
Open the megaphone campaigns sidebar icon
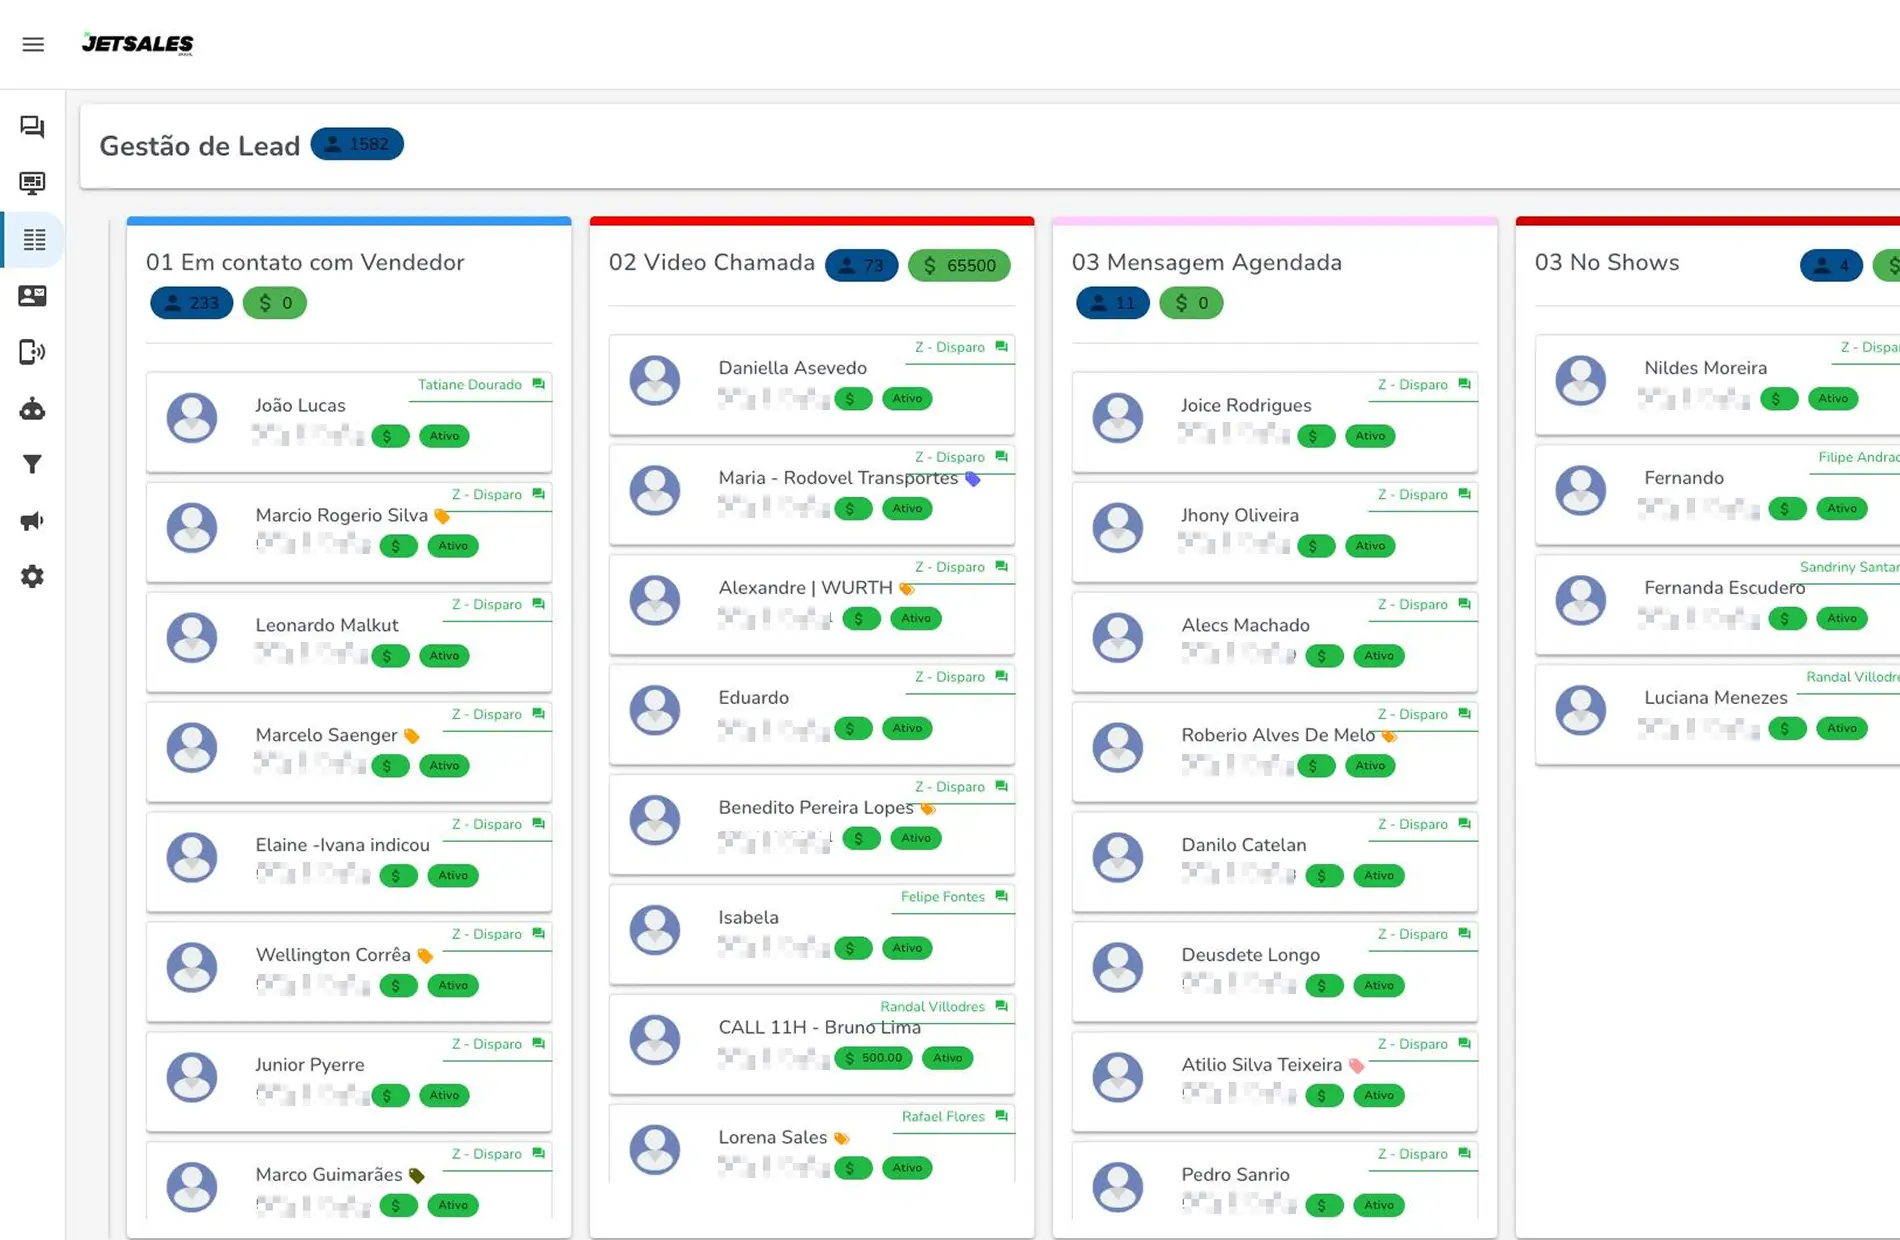(32, 521)
